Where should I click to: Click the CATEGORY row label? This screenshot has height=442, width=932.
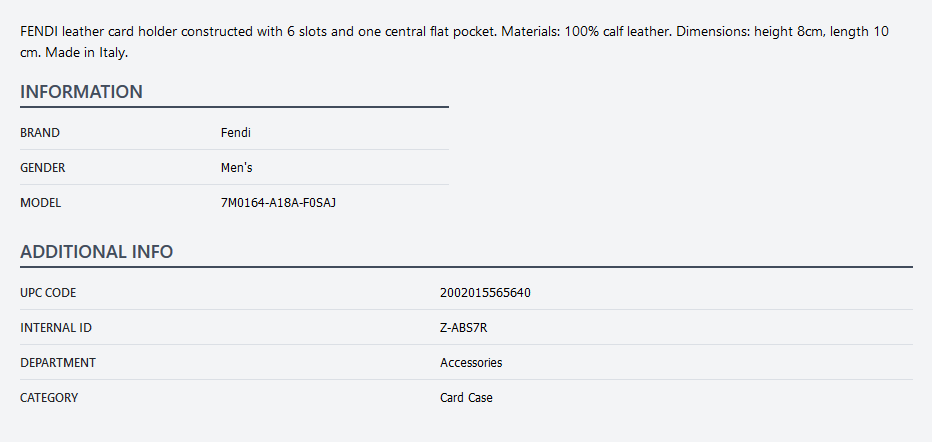pyautogui.click(x=49, y=398)
